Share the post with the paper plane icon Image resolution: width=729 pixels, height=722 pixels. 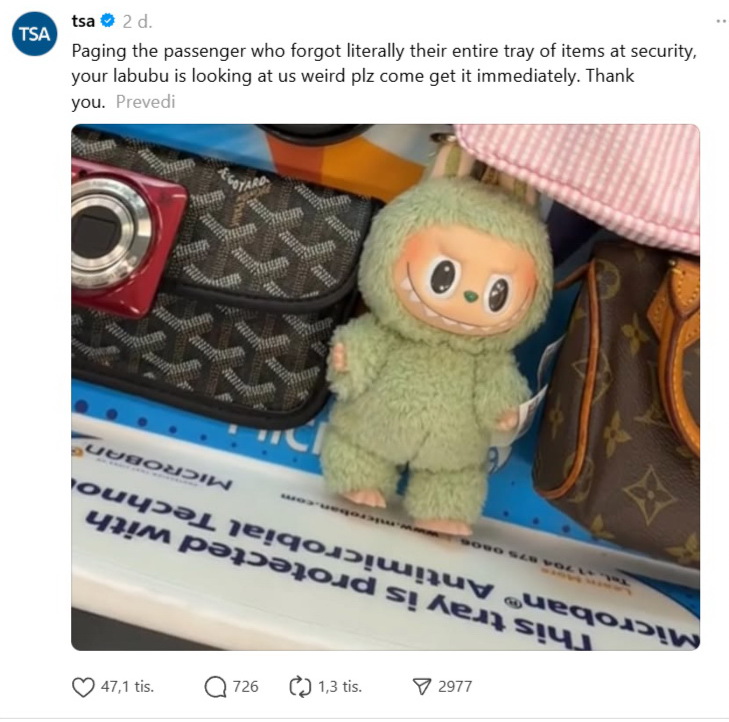[x=422, y=687]
